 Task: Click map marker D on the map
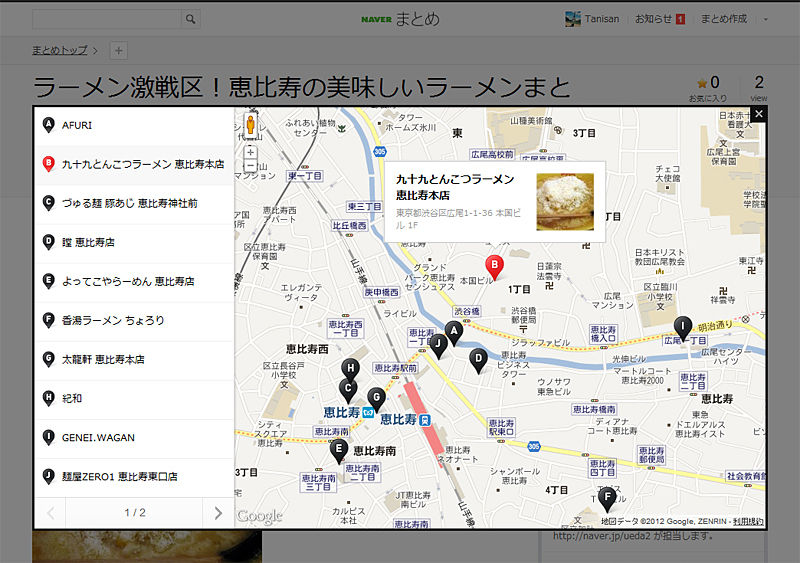tap(478, 361)
